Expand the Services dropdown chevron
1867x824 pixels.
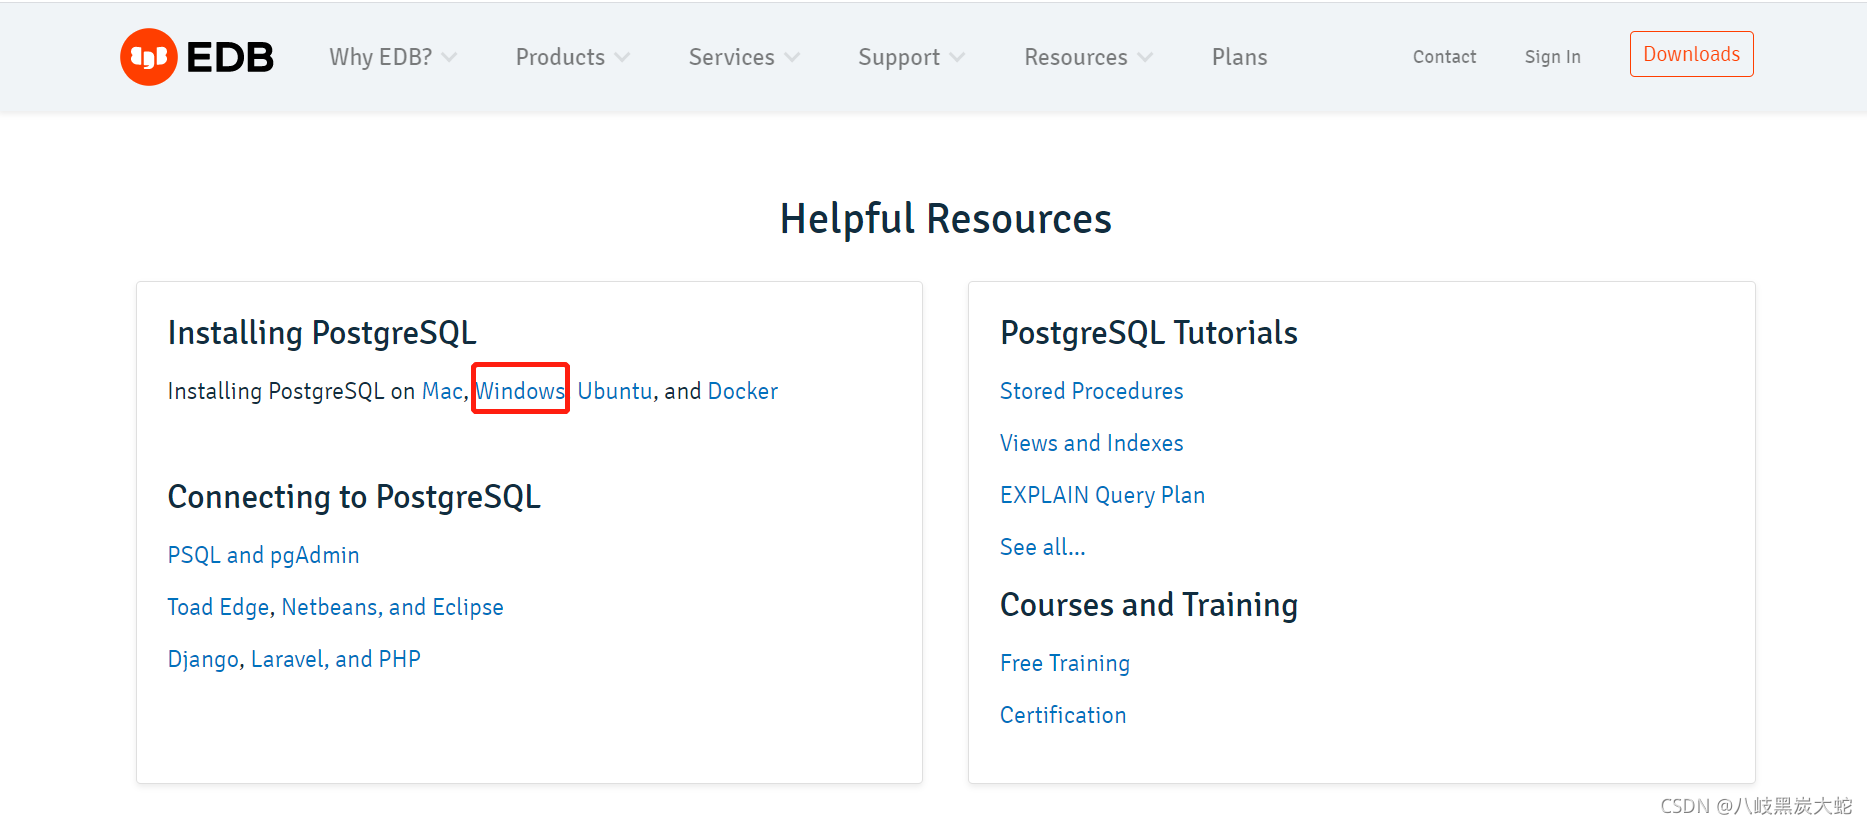(x=792, y=58)
